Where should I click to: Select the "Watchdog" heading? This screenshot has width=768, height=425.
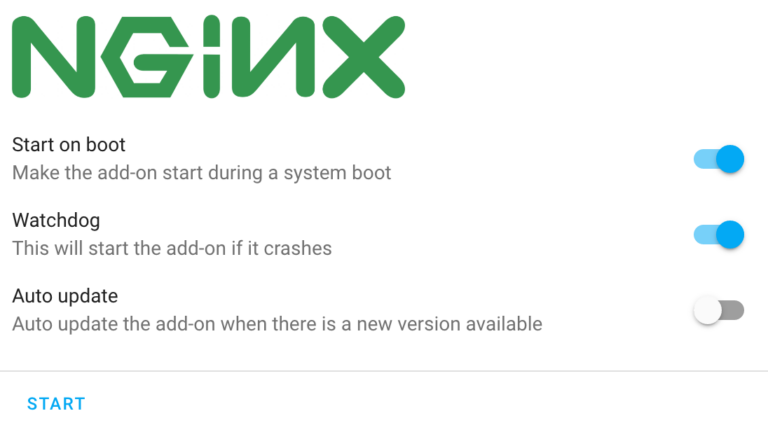tap(56, 221)
